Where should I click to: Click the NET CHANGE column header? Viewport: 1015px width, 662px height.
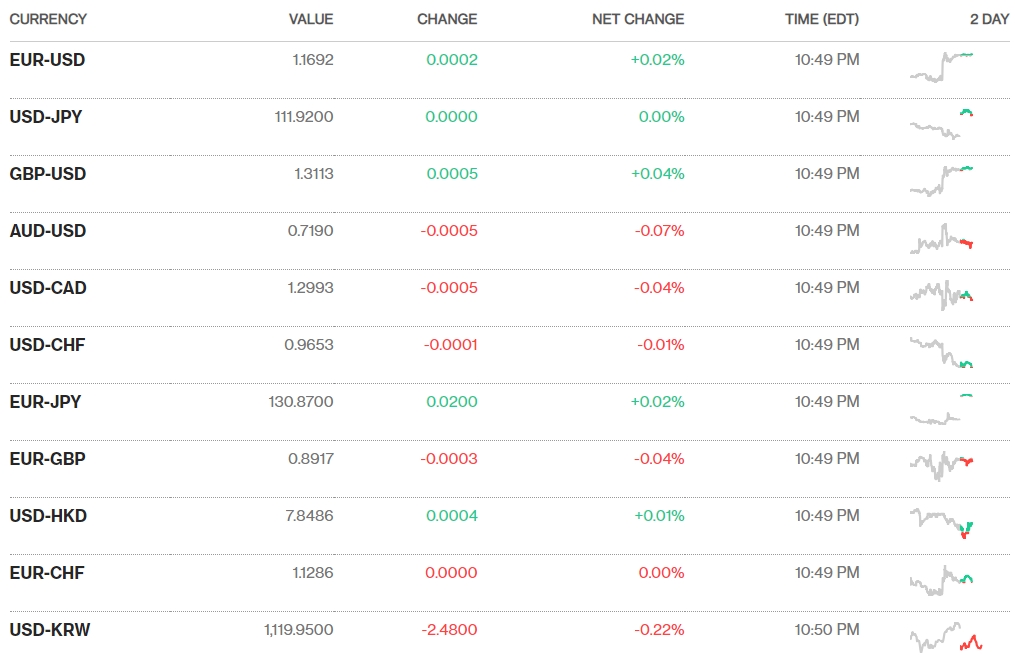[638, 19]
